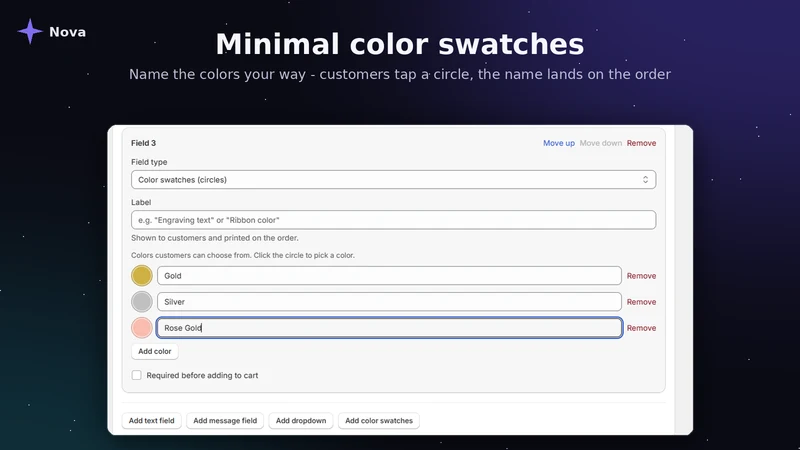This screenshot has width=800, height=450.
Task: Edit the Silver color name field
Action: pyautogui.click(x=389, y=302)
